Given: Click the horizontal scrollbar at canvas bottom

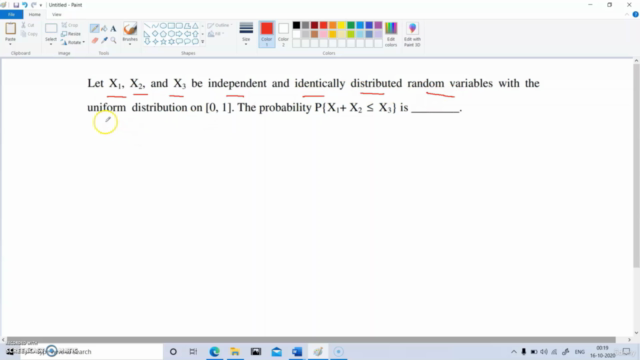Looking at the screenshot, I should click(x=311, y=340).
